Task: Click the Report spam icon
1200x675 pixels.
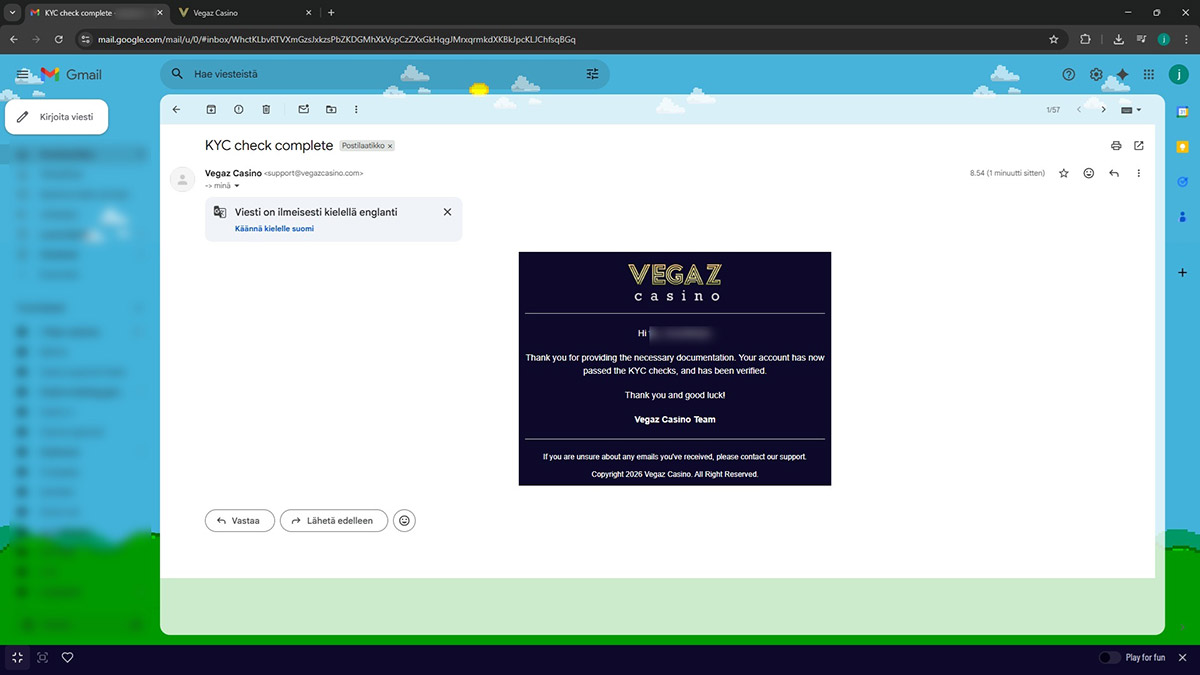Action: (238, 109)
